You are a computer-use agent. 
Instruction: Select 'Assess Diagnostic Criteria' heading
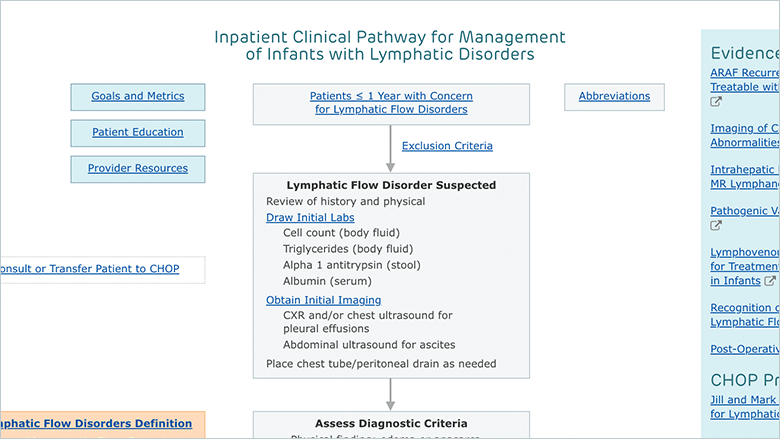391,424
